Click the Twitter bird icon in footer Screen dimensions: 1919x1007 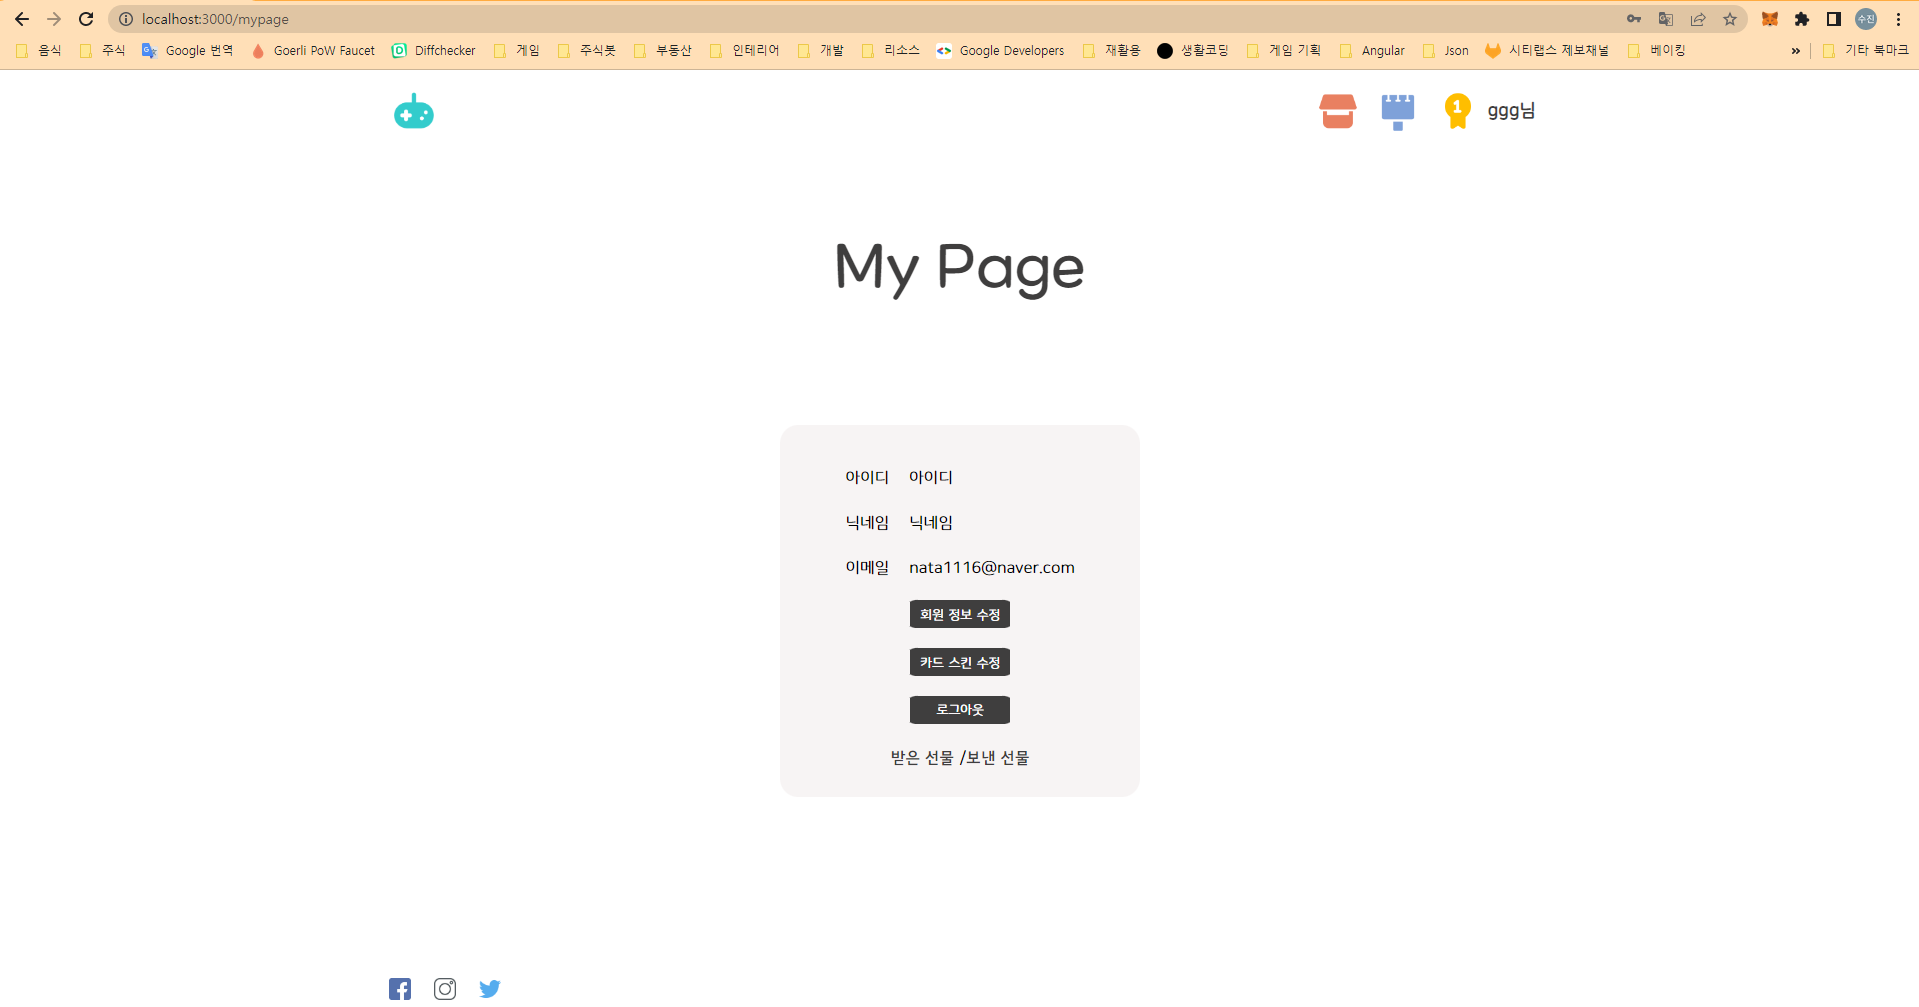[x=490, y=988]
